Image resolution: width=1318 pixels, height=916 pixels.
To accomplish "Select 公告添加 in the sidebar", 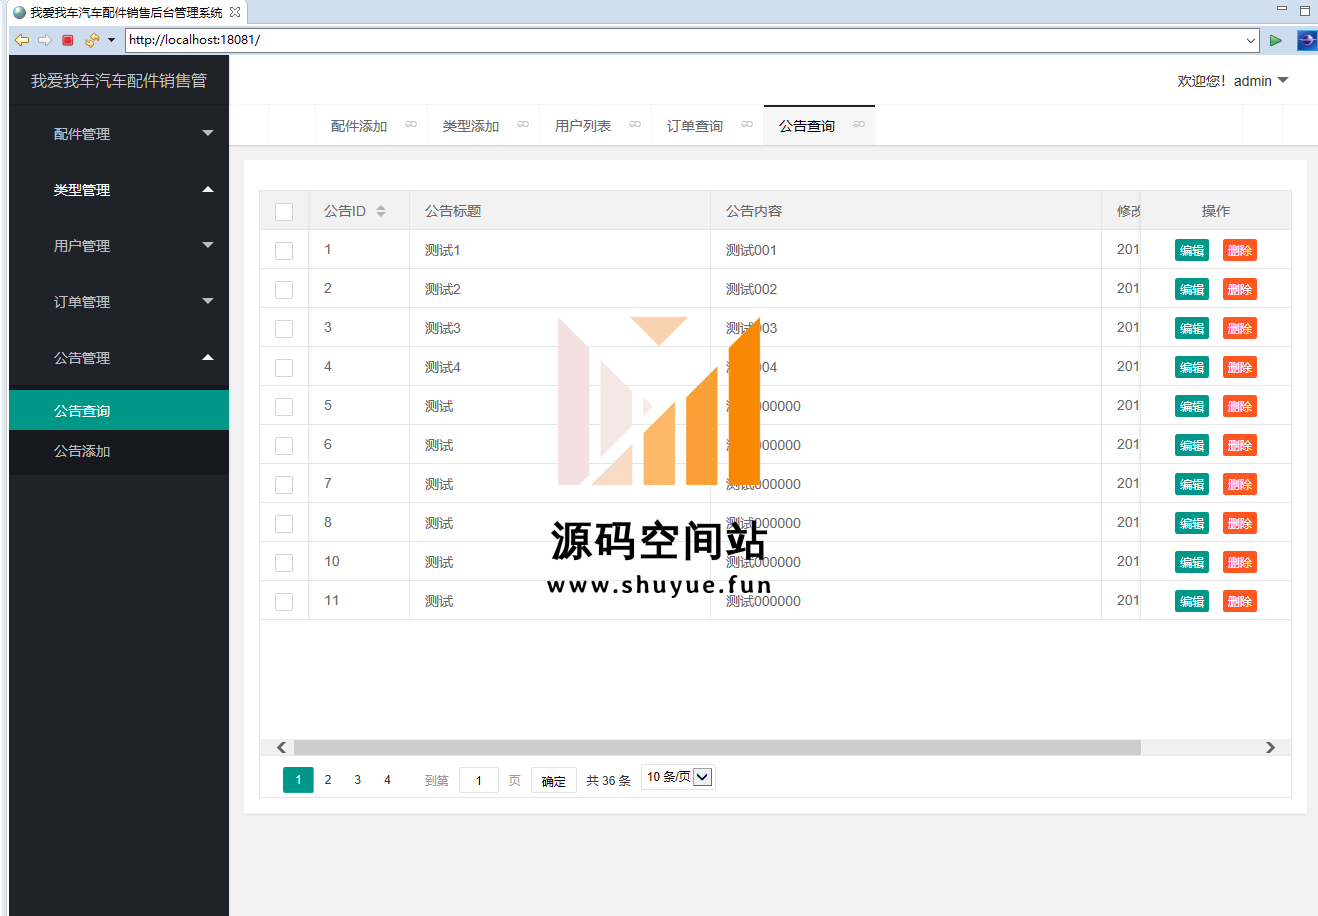I will click(x=119, y=451).
